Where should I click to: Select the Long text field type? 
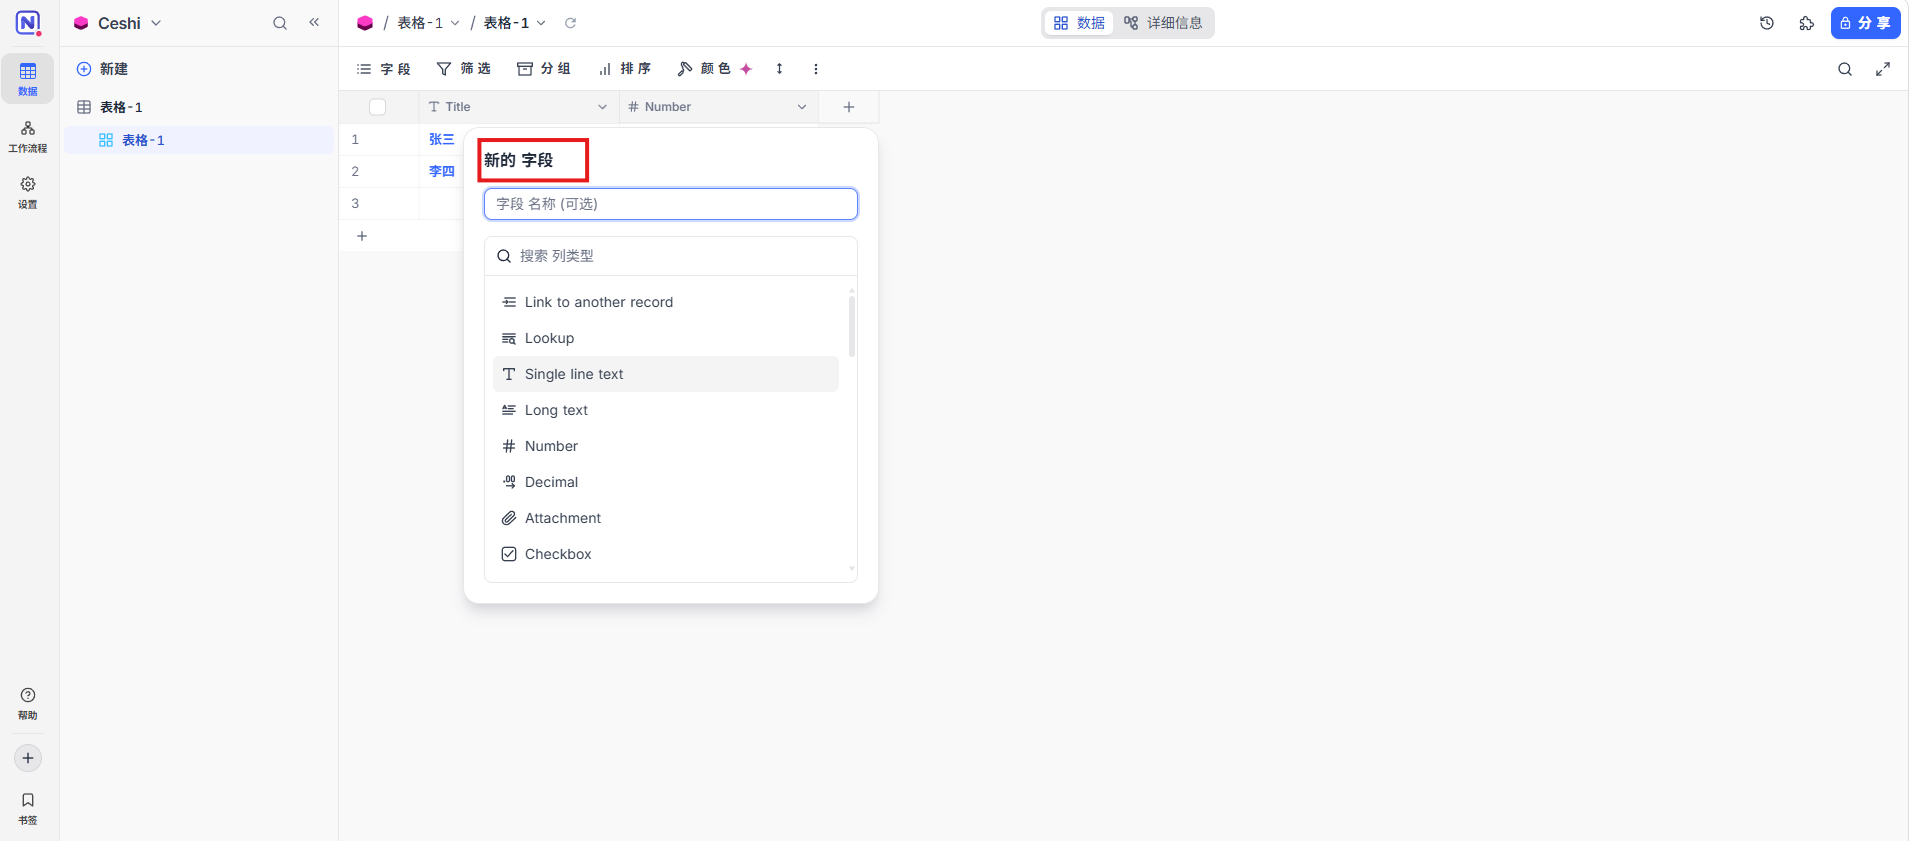666,410
